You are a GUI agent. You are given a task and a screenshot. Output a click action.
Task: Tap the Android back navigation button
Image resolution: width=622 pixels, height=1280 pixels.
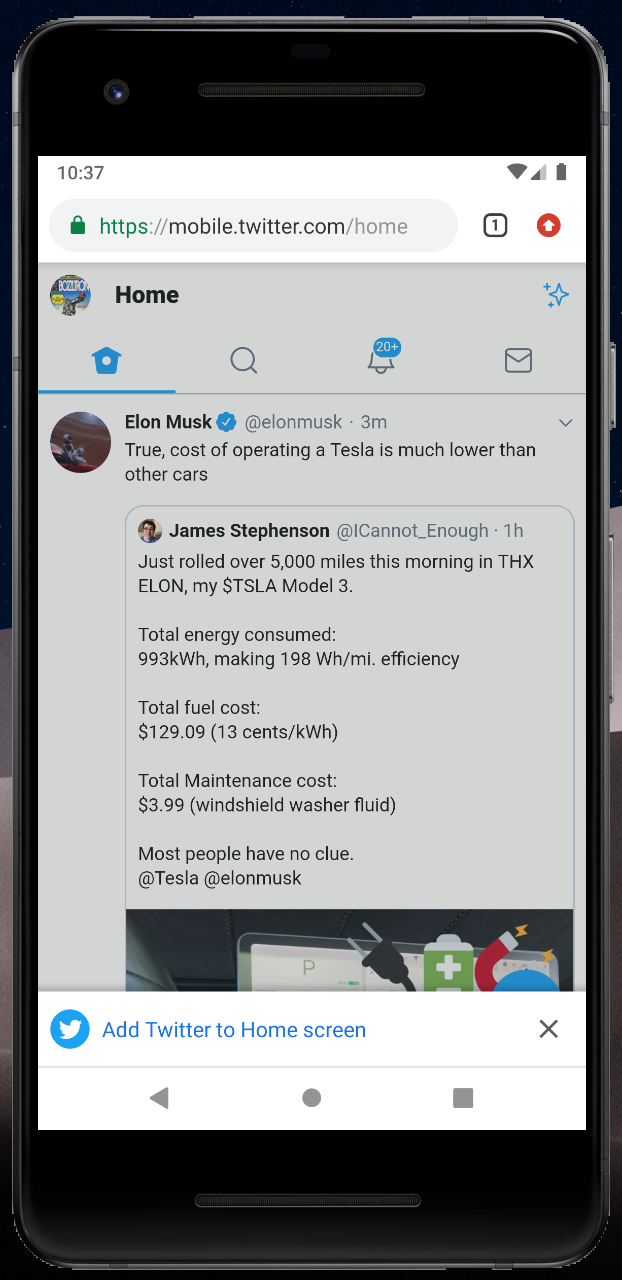[x=159, y=1098]
